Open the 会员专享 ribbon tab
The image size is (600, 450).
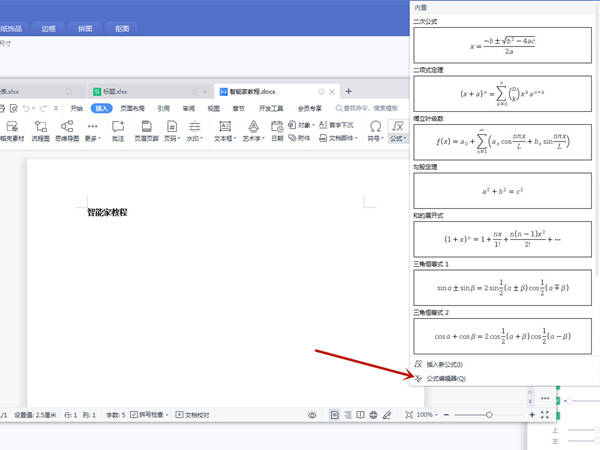click(x=310, y=108)
